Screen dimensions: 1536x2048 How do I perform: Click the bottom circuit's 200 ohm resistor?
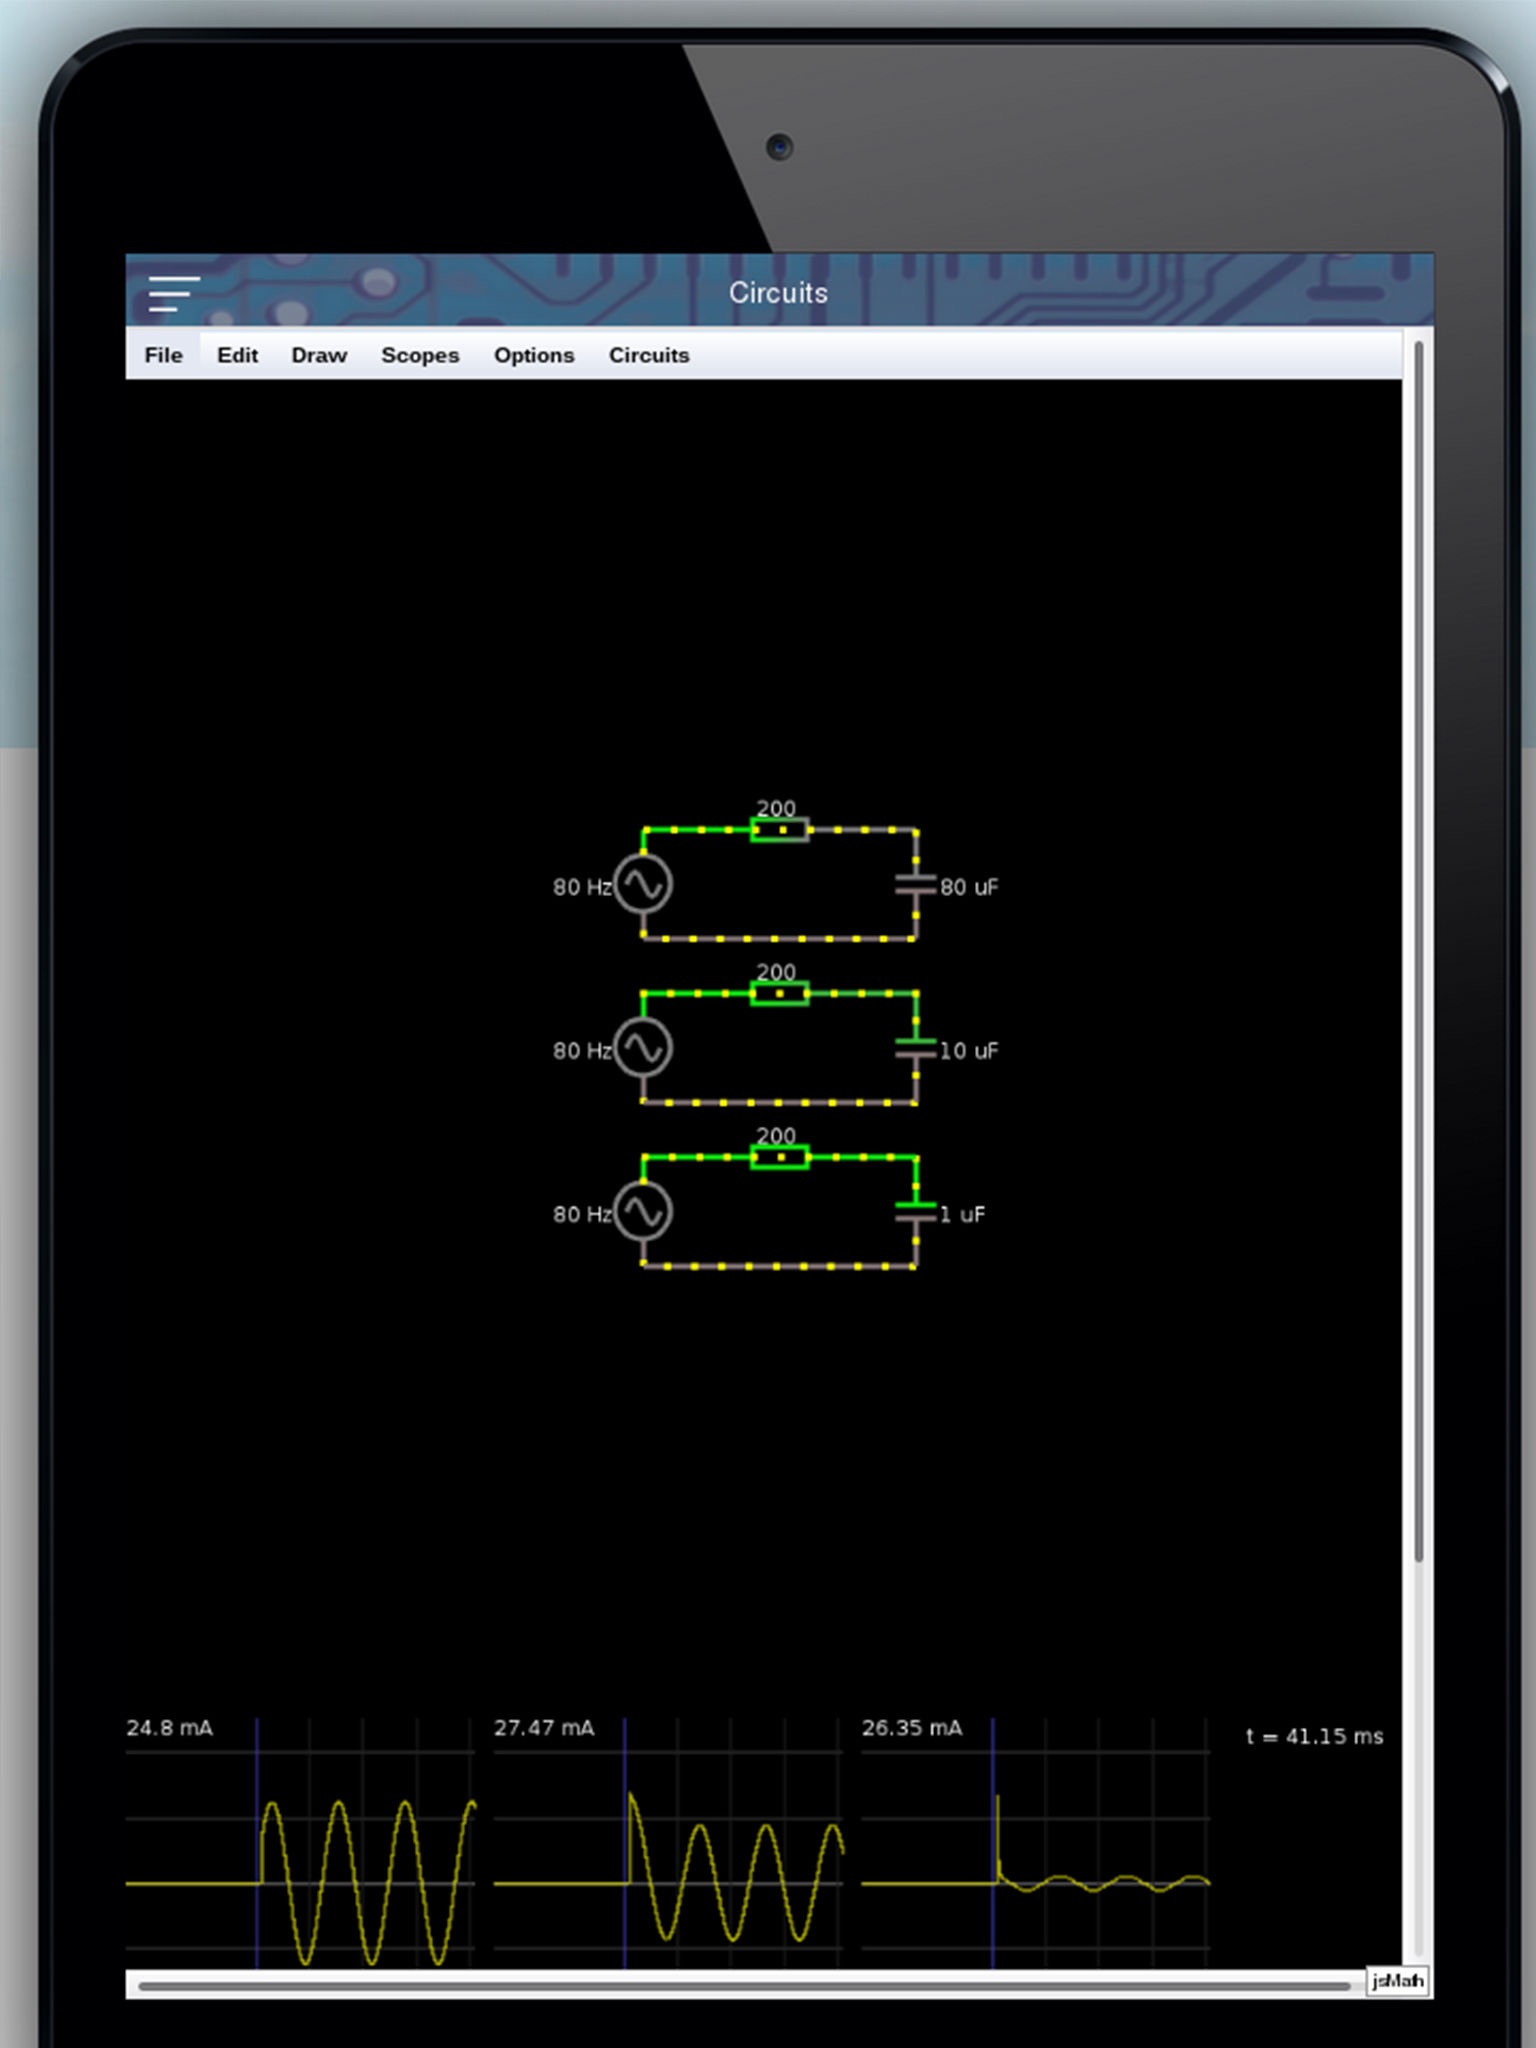(x=780, y=1157)
